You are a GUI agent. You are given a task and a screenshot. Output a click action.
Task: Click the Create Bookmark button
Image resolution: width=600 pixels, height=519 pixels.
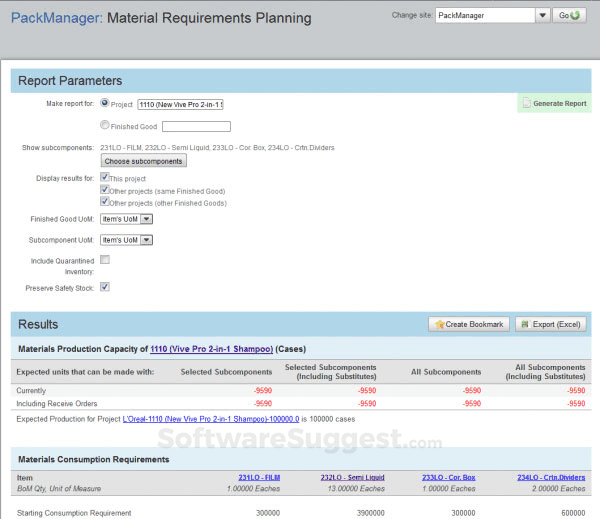(469, 325)
